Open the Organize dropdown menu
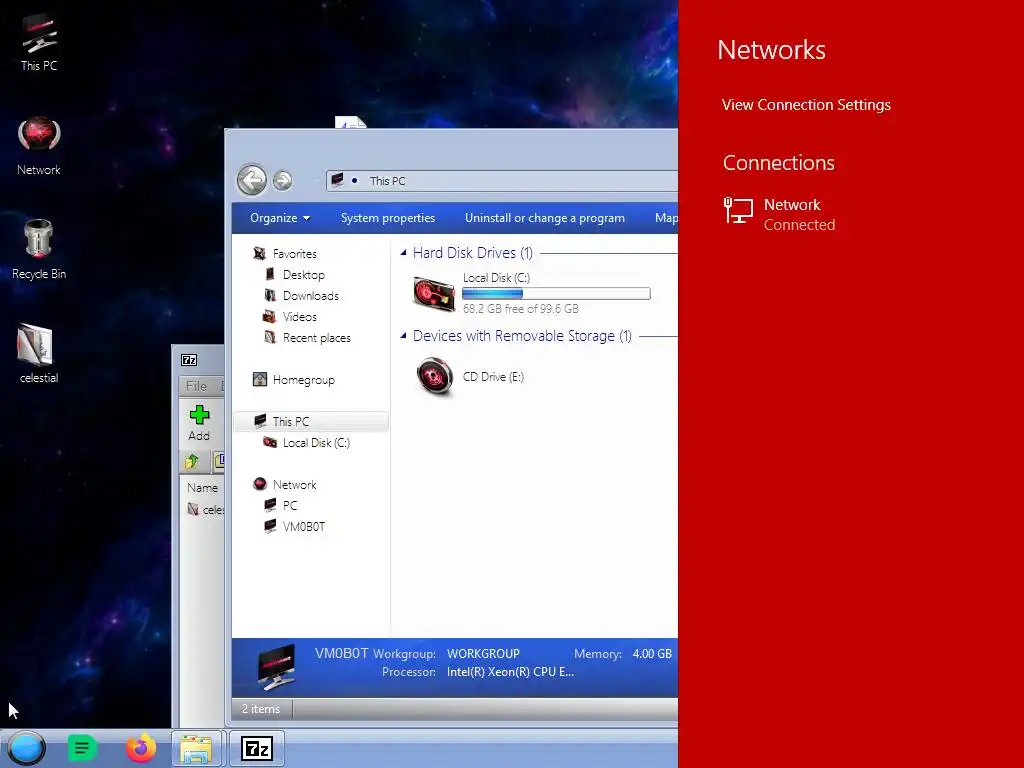The height and width of the screenshot is (768, 1024). tap(280, 218)
